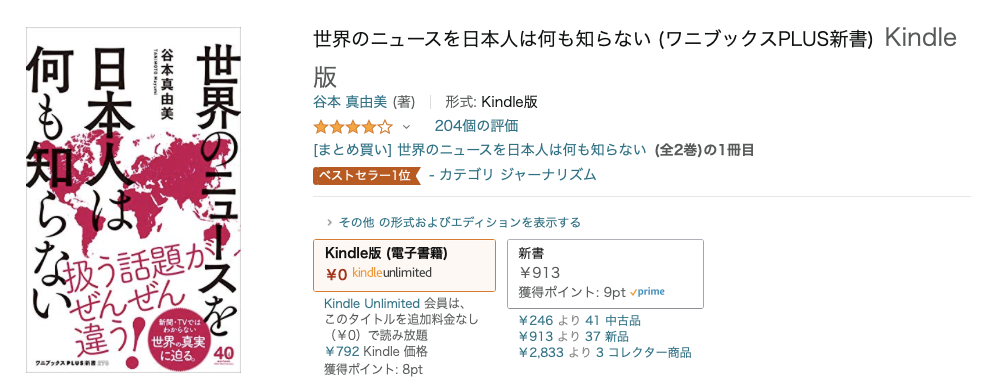Screen dimensions: 988x389
Task: Open the rating breakdown dropdown arrow
Action: point(406,127)
